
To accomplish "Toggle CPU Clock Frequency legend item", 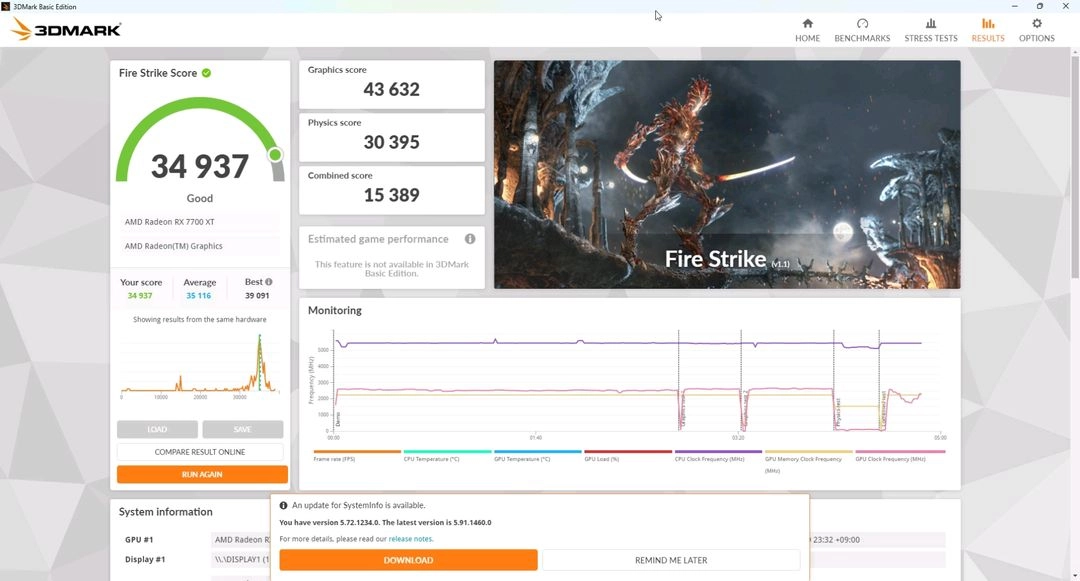I will pos(718,456).
